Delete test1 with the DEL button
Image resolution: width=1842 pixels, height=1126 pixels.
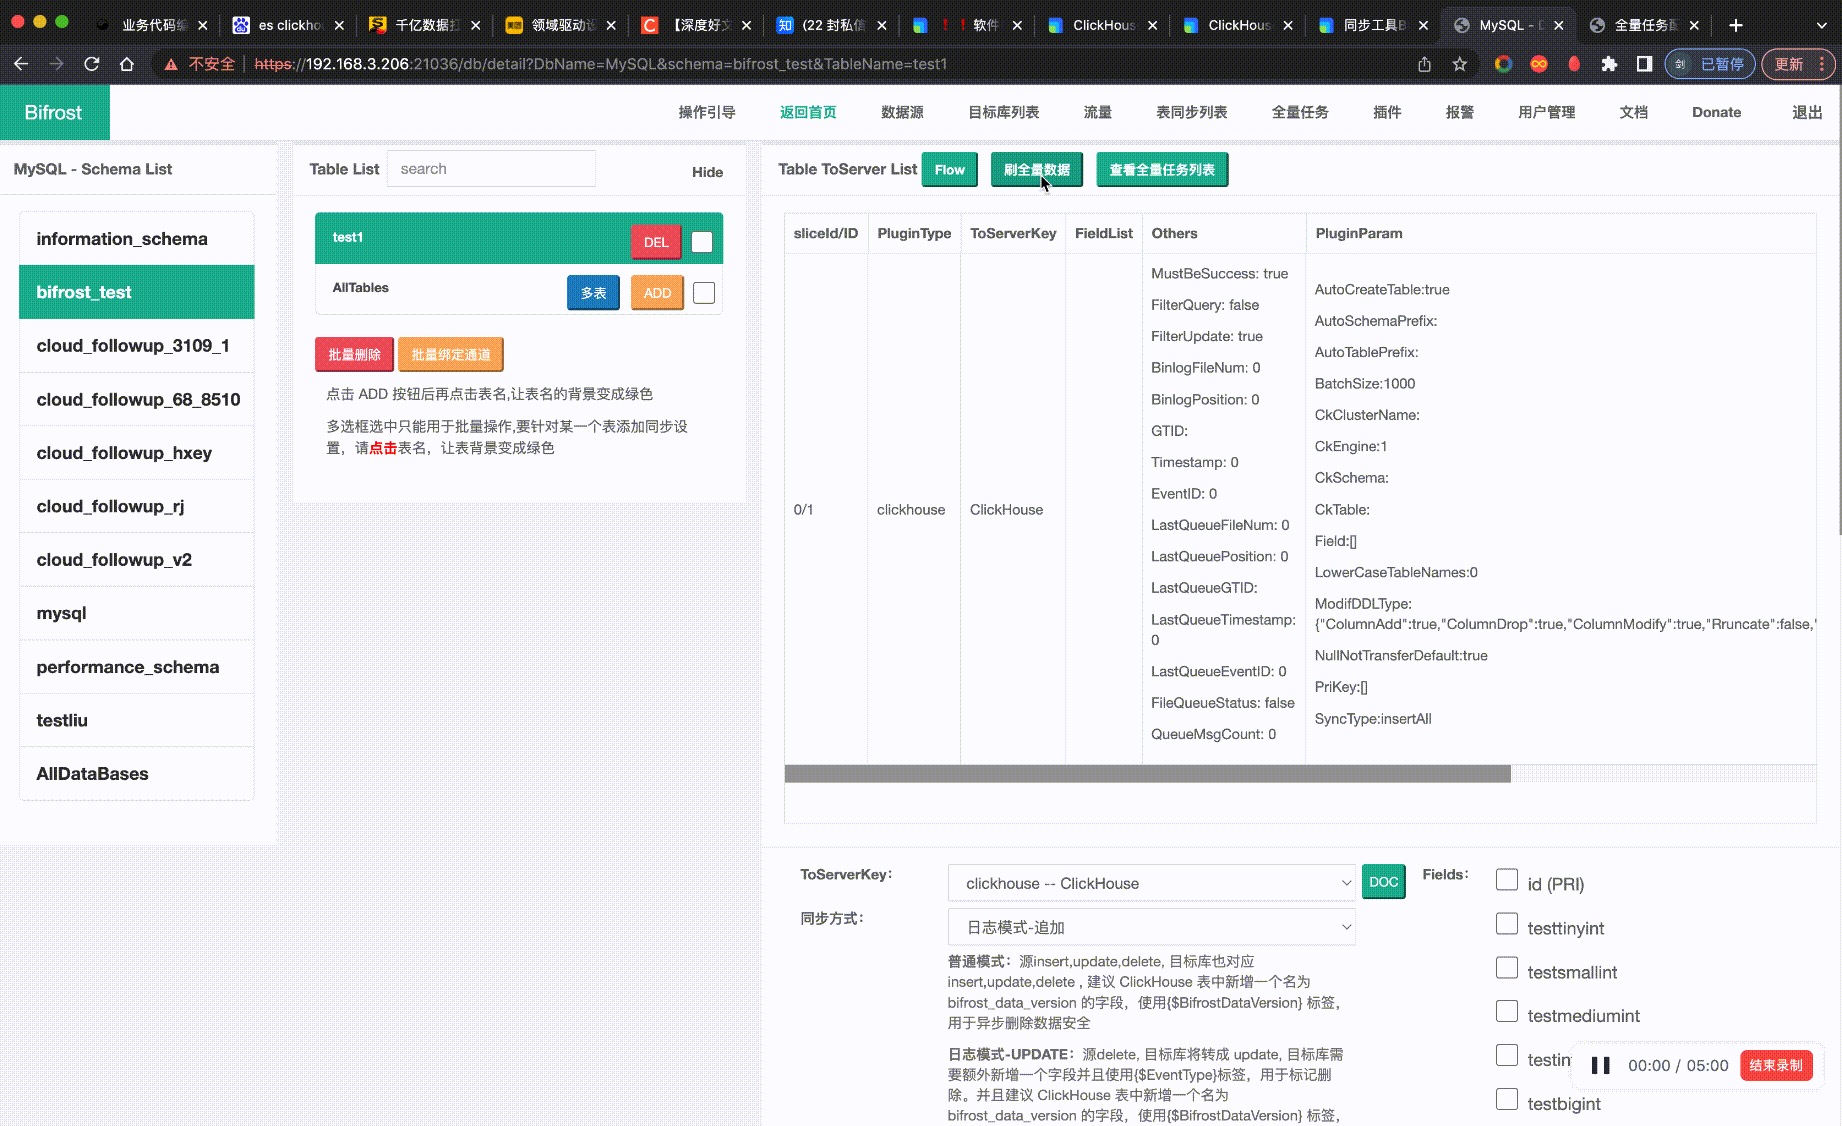pyautogui.click(x=656, y=242)
